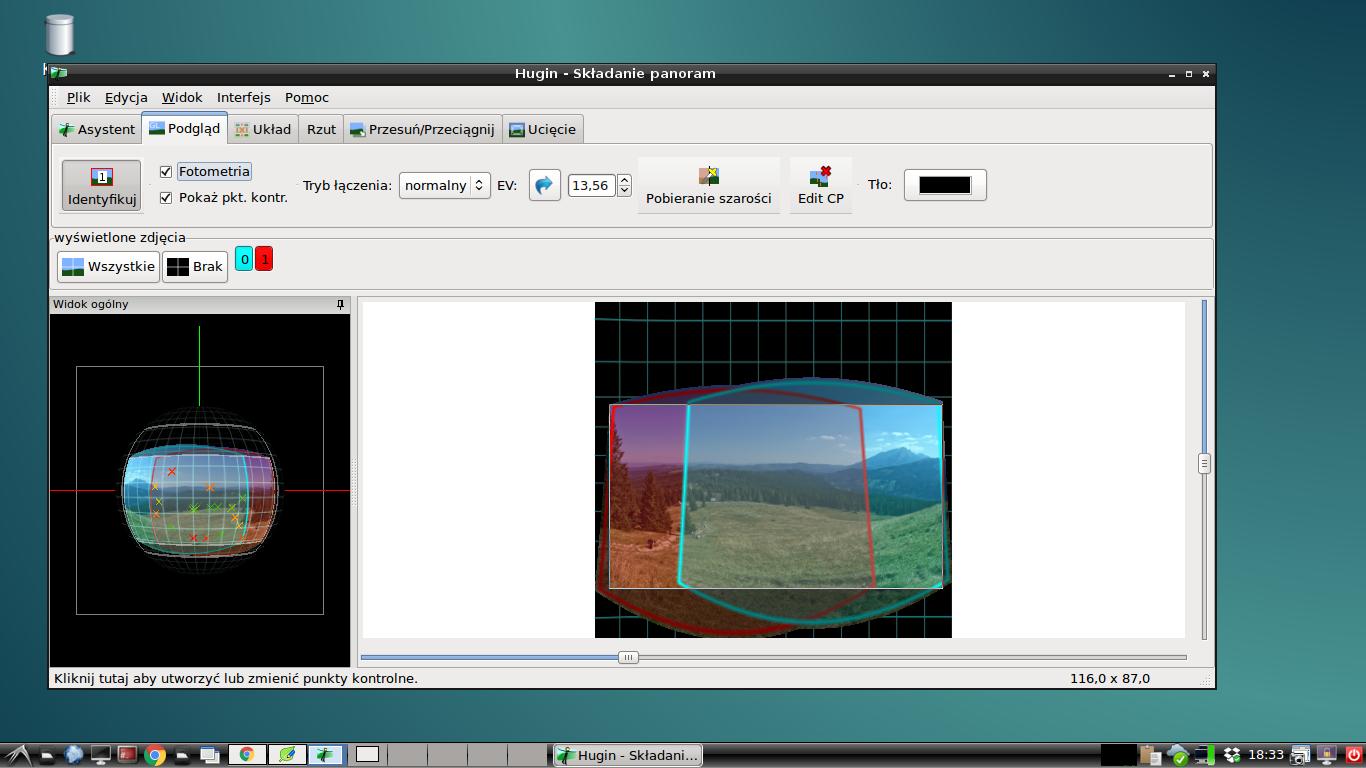Open the Widok menu

point(182,97)
